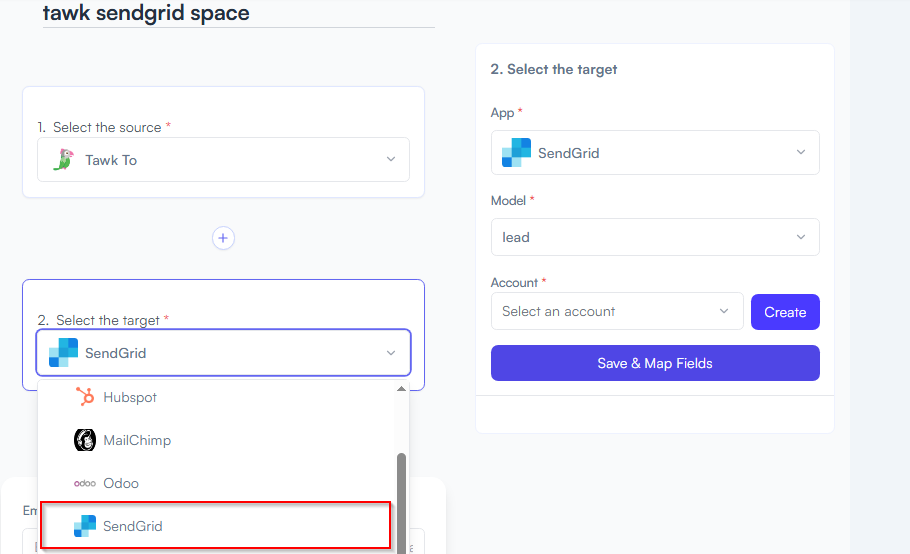Click the title field tawk sendgrid space
This screenshot has width=910, height=554.
pos(239,13)
